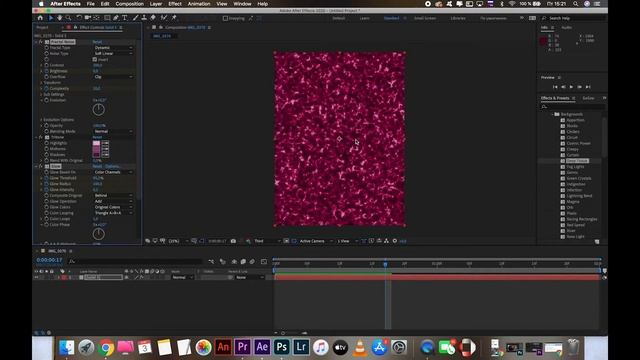This screenshot has width=640, height=360.
Task: Collapse the Backgrounds folder in Effects & Presets
Action: (553, 114)
